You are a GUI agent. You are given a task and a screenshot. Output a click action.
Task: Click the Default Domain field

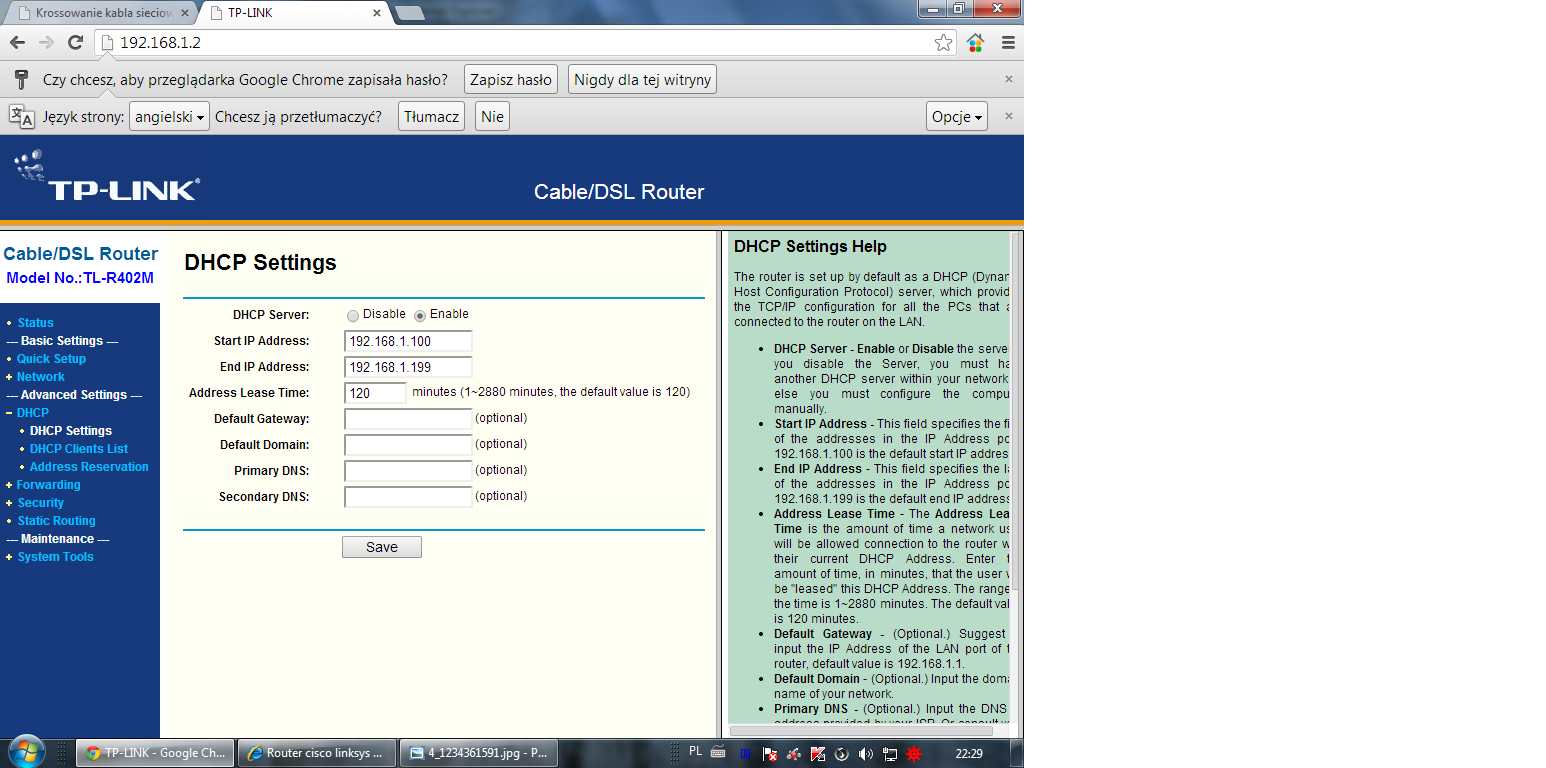point(408,445)
